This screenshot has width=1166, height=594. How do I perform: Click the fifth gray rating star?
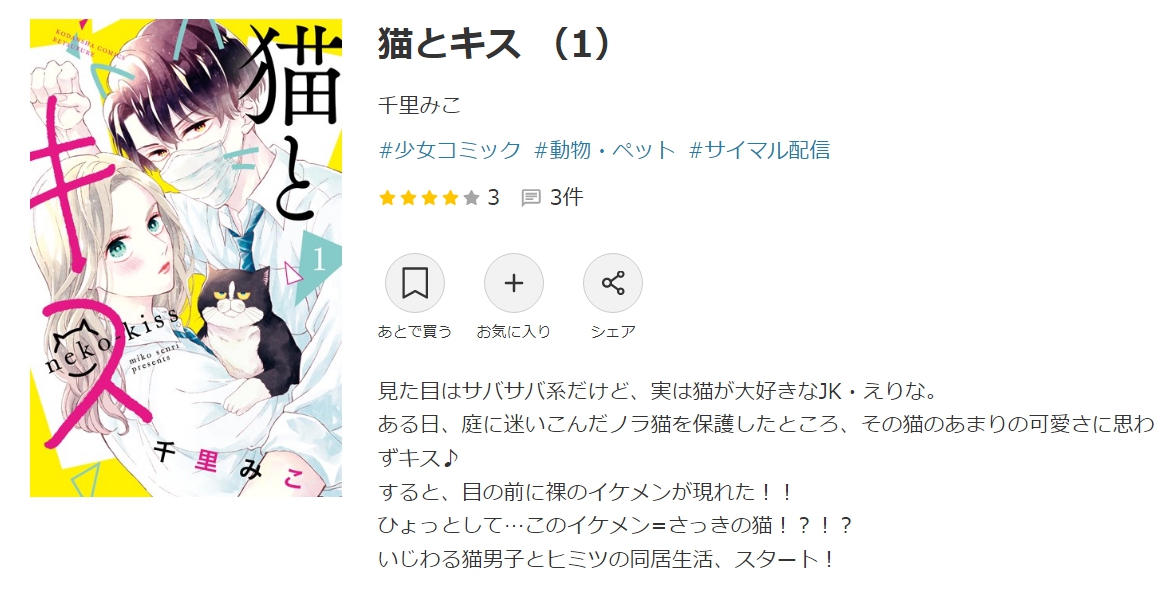(x=471, y=198)
